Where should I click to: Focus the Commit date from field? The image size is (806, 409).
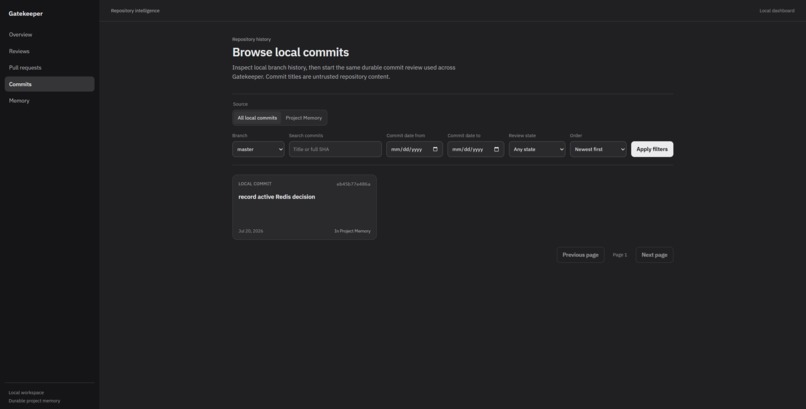[x=414, y=149]
